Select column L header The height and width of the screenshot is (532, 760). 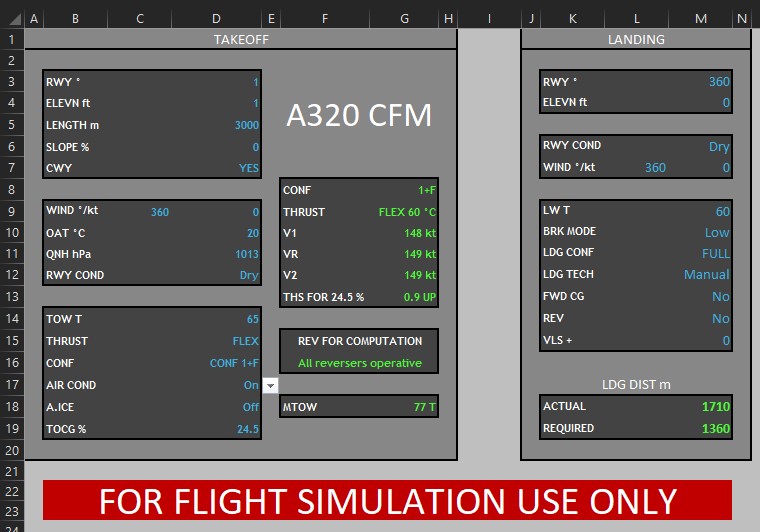coord(636,19)
